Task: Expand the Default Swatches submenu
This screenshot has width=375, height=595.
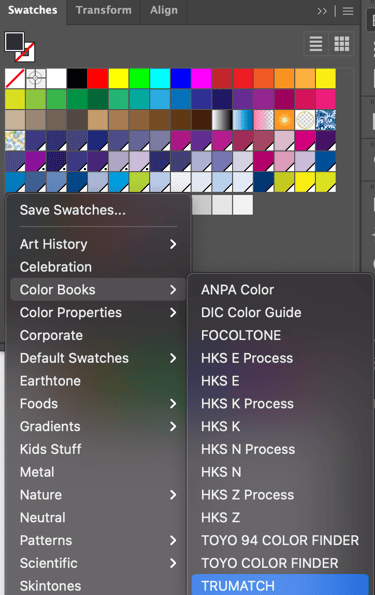Action: coord(98,358)
